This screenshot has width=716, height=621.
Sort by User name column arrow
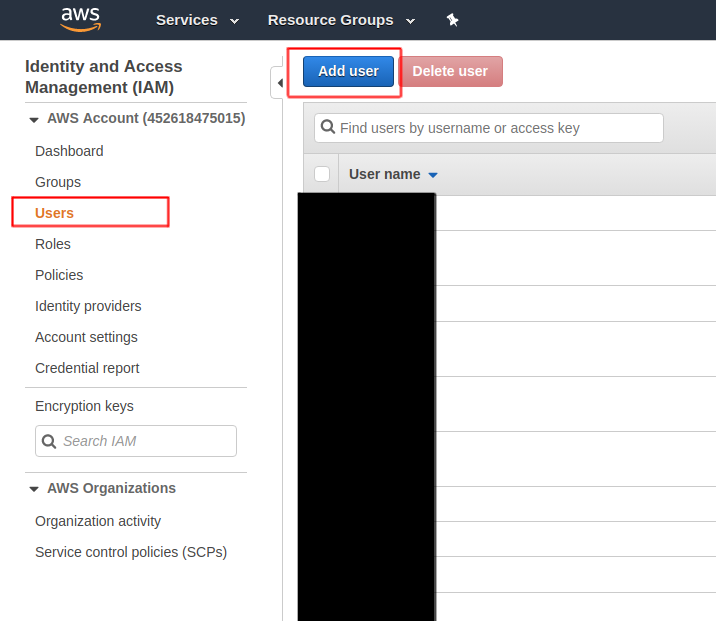tap(433, 175)
